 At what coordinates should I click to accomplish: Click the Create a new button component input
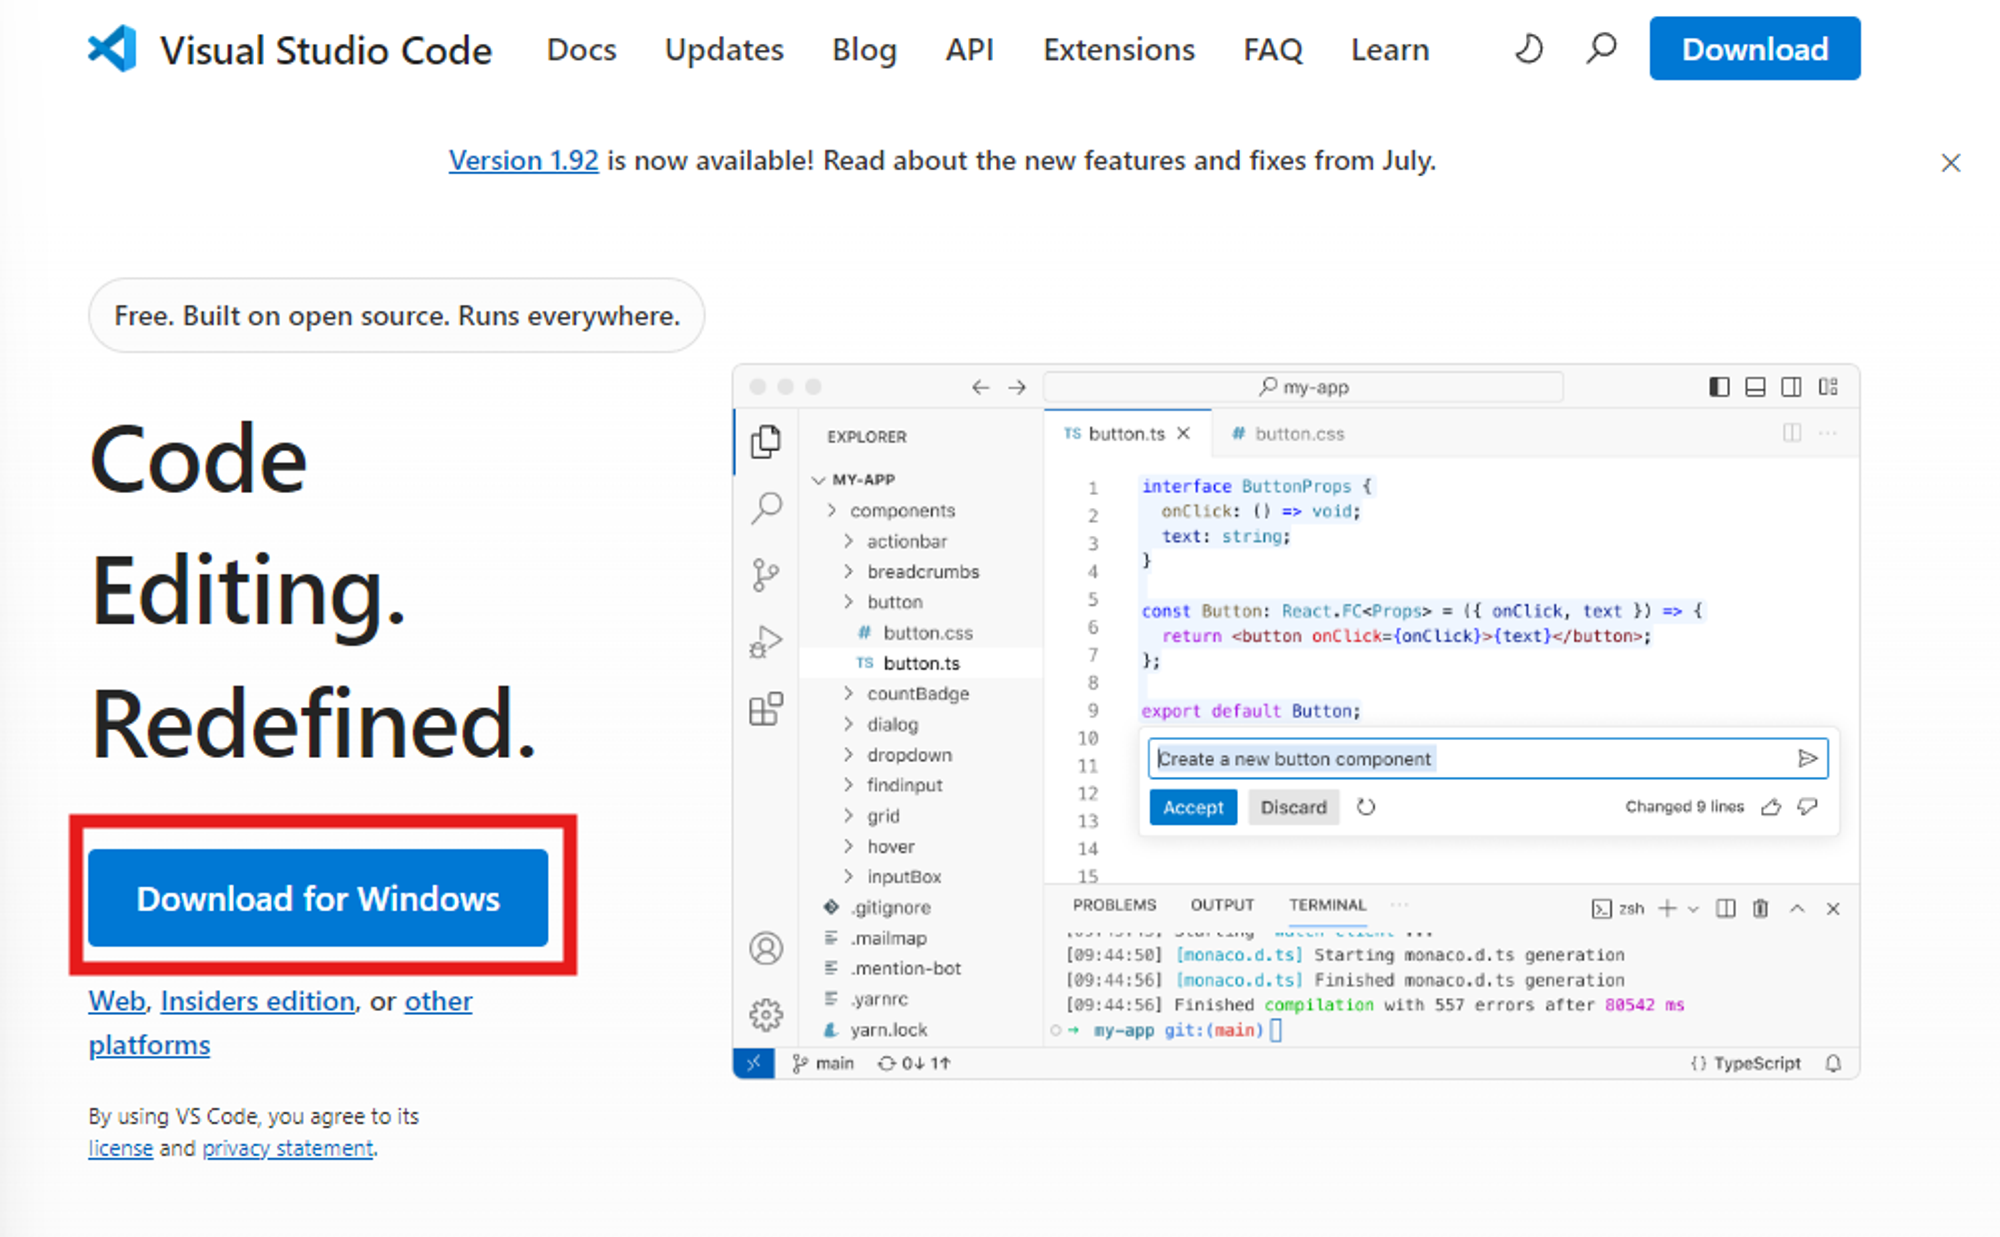[1470, 759]
